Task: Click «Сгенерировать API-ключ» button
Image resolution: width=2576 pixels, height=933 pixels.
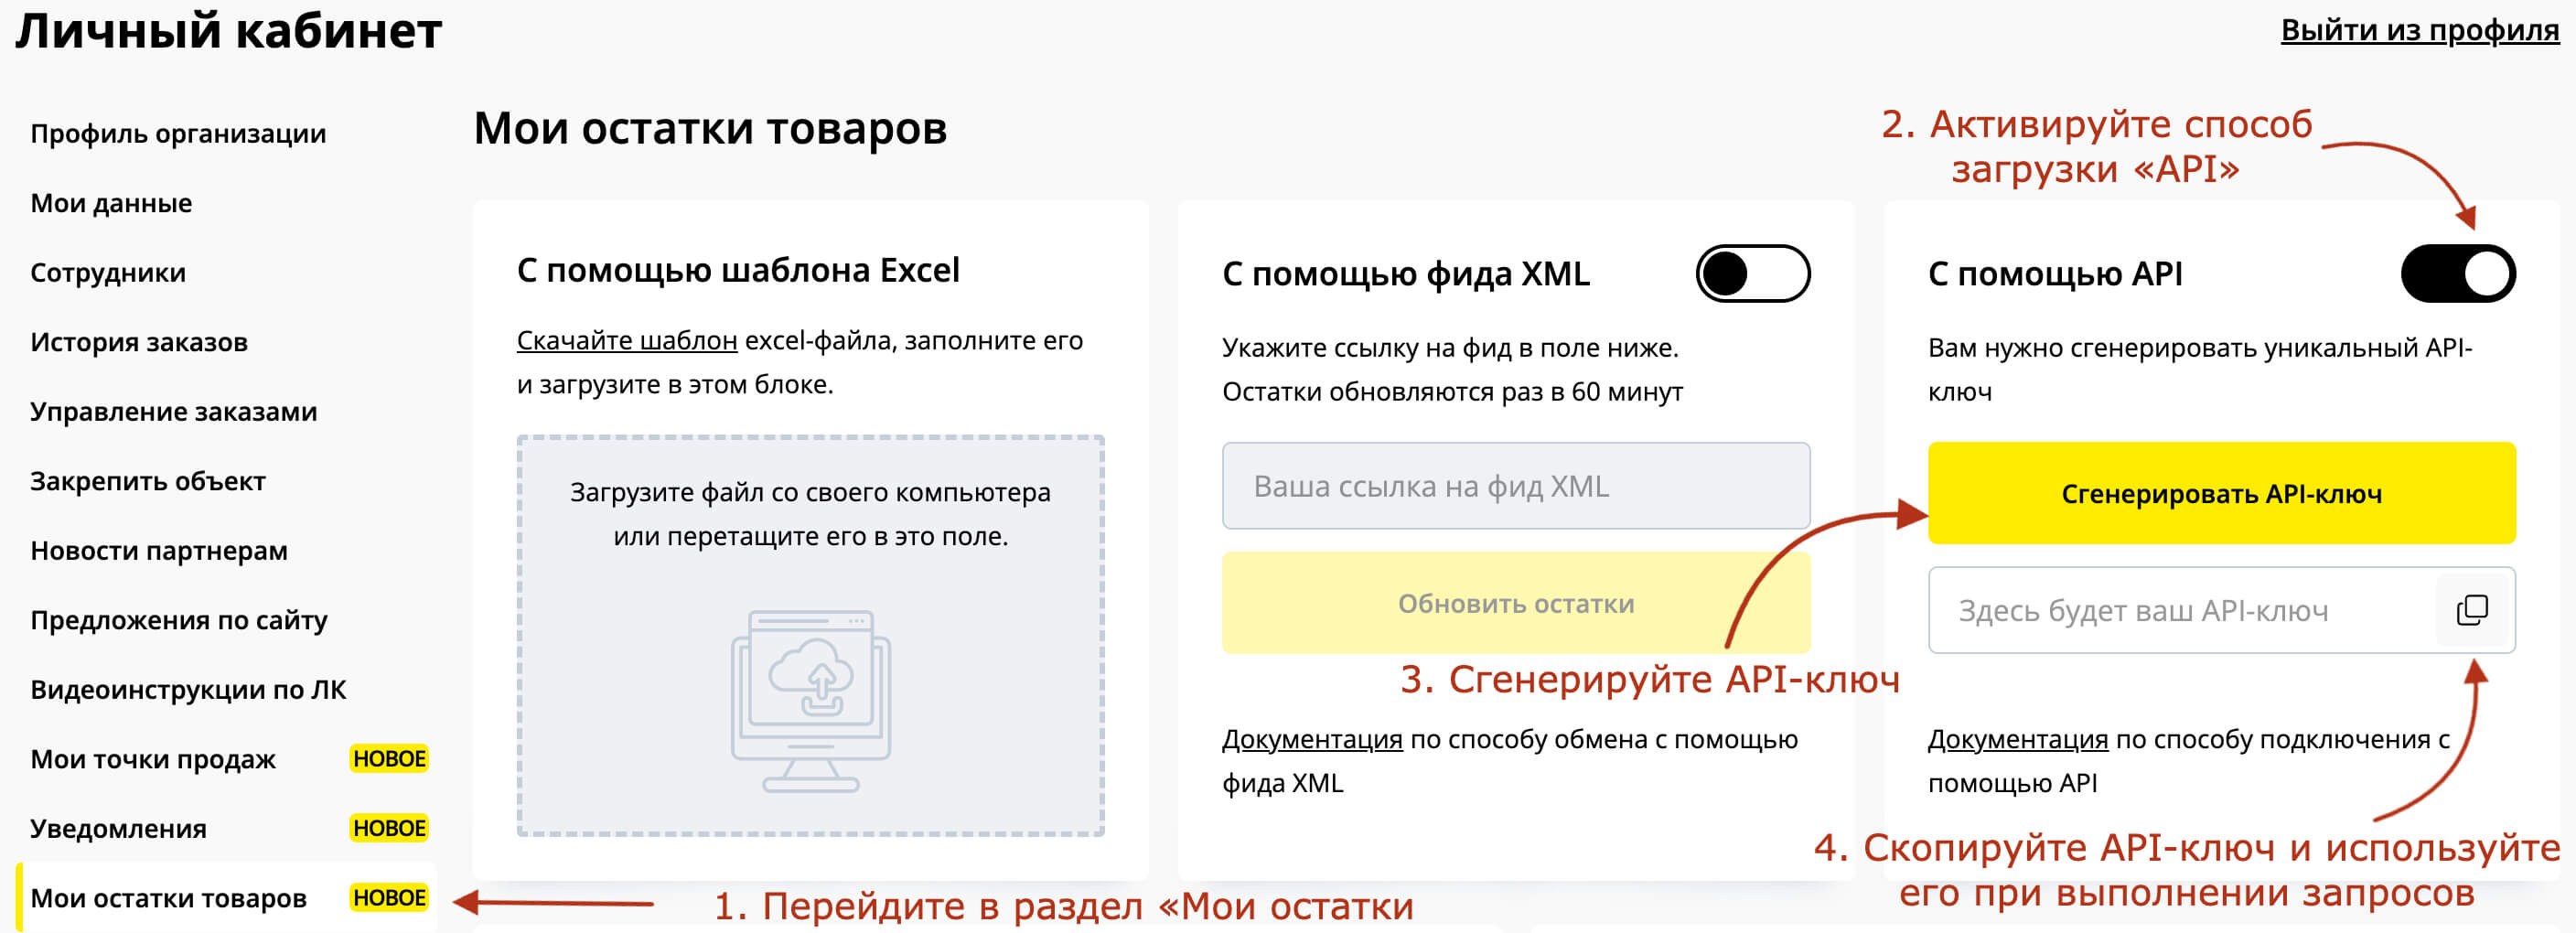Action: click(2222, 494)
